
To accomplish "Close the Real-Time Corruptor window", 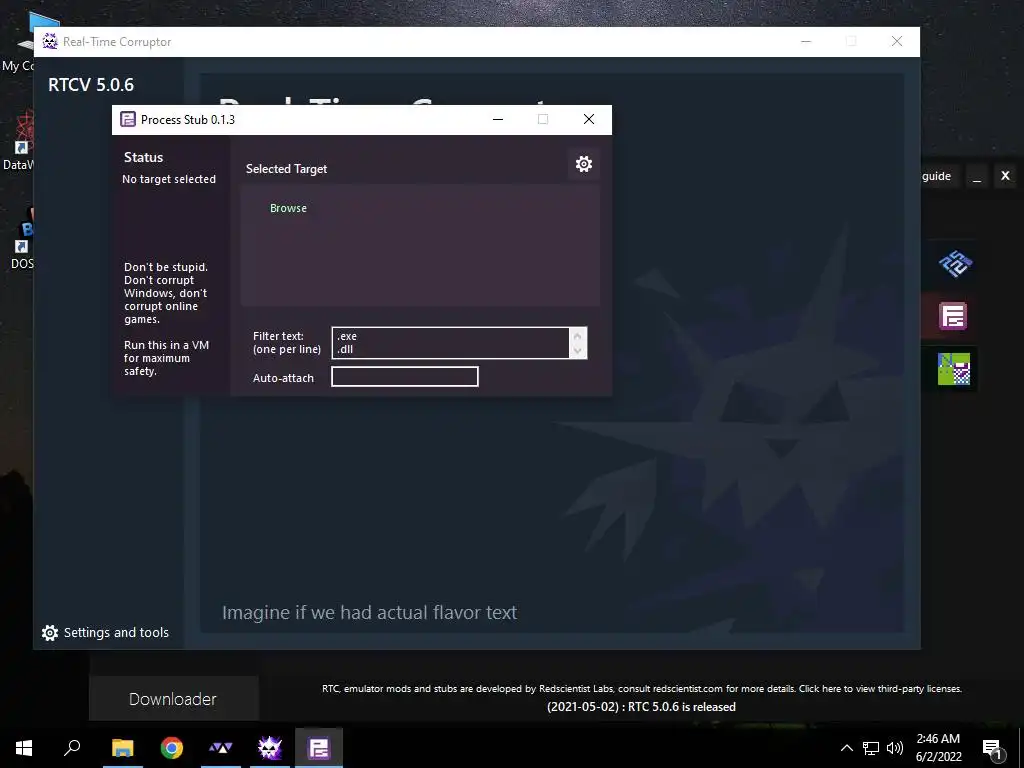I will point(897,41).
